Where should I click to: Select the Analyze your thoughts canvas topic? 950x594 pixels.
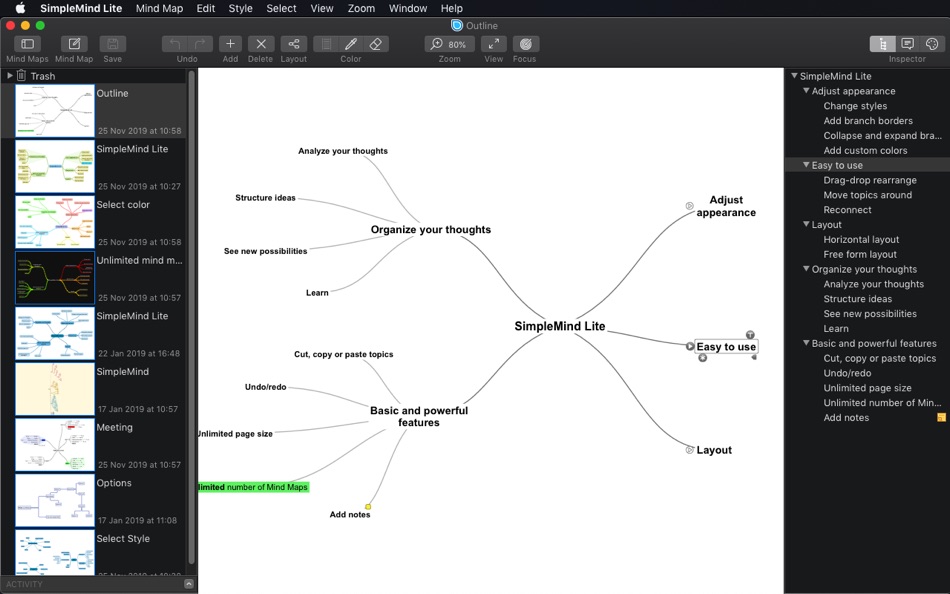[343, 151]
